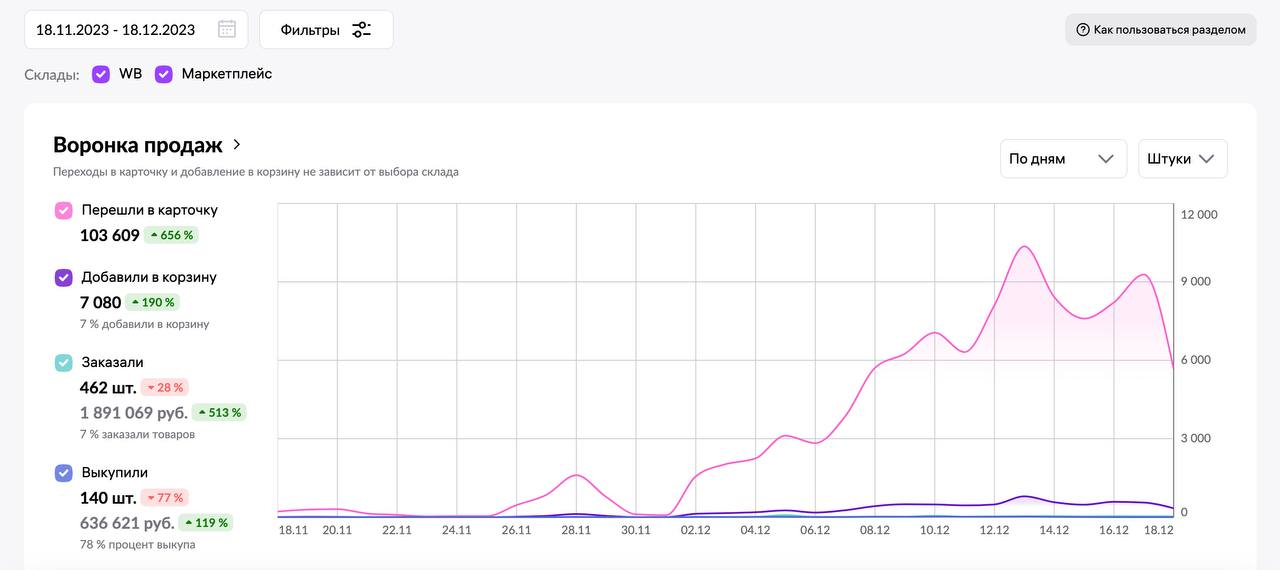Expand the По дням period dropdown

click(x=1063, y=159)
